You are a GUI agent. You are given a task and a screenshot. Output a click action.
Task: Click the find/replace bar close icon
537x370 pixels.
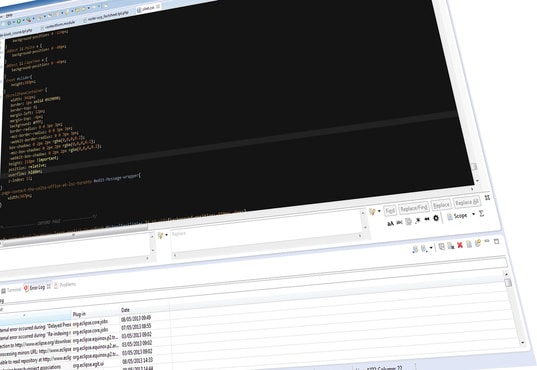click(487, 198)
